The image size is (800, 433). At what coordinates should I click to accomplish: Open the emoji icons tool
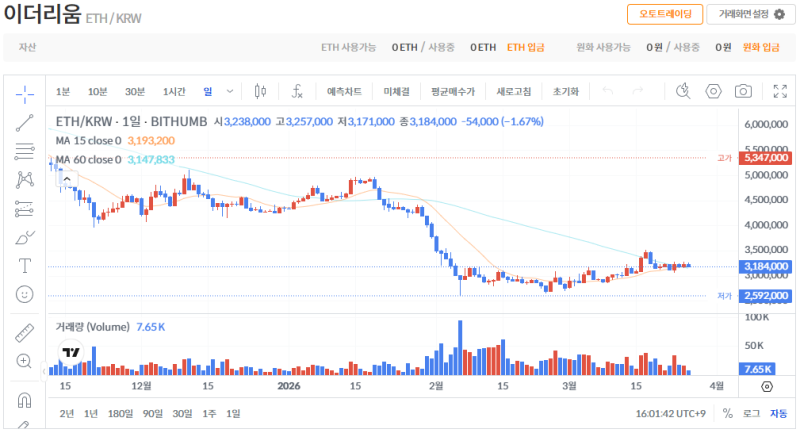coord(24,294)
